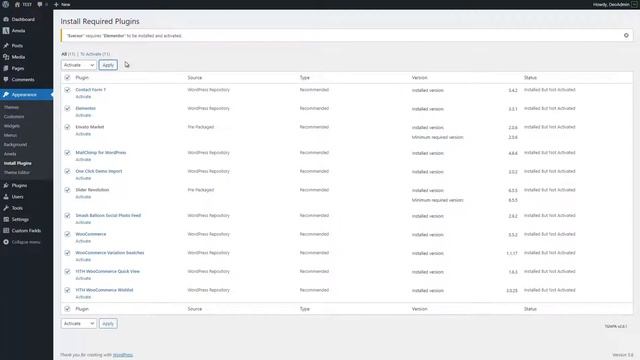Open the Comments sidebar icon
The height and width of the screenshot is (360, 640).
point(6,80)
